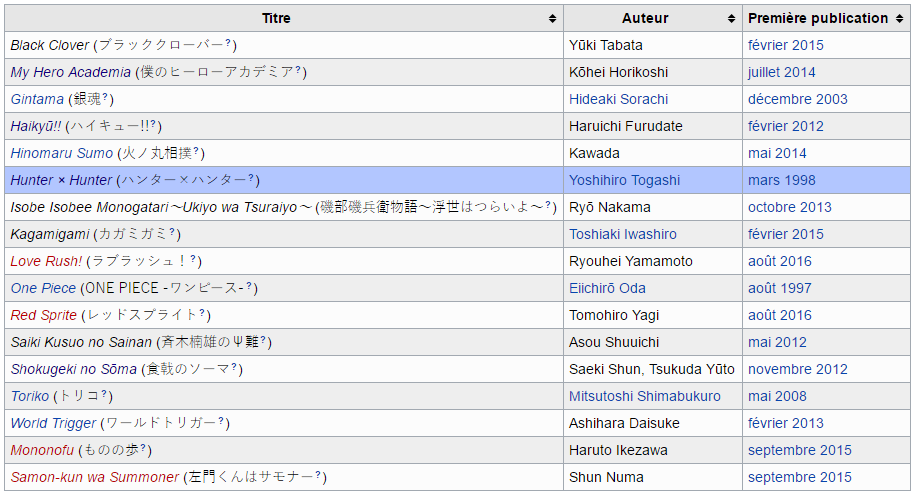Image resolution: width=915 pixels, height=494 pixels.
Task: Select the Toriko title link
Action: 29,396
